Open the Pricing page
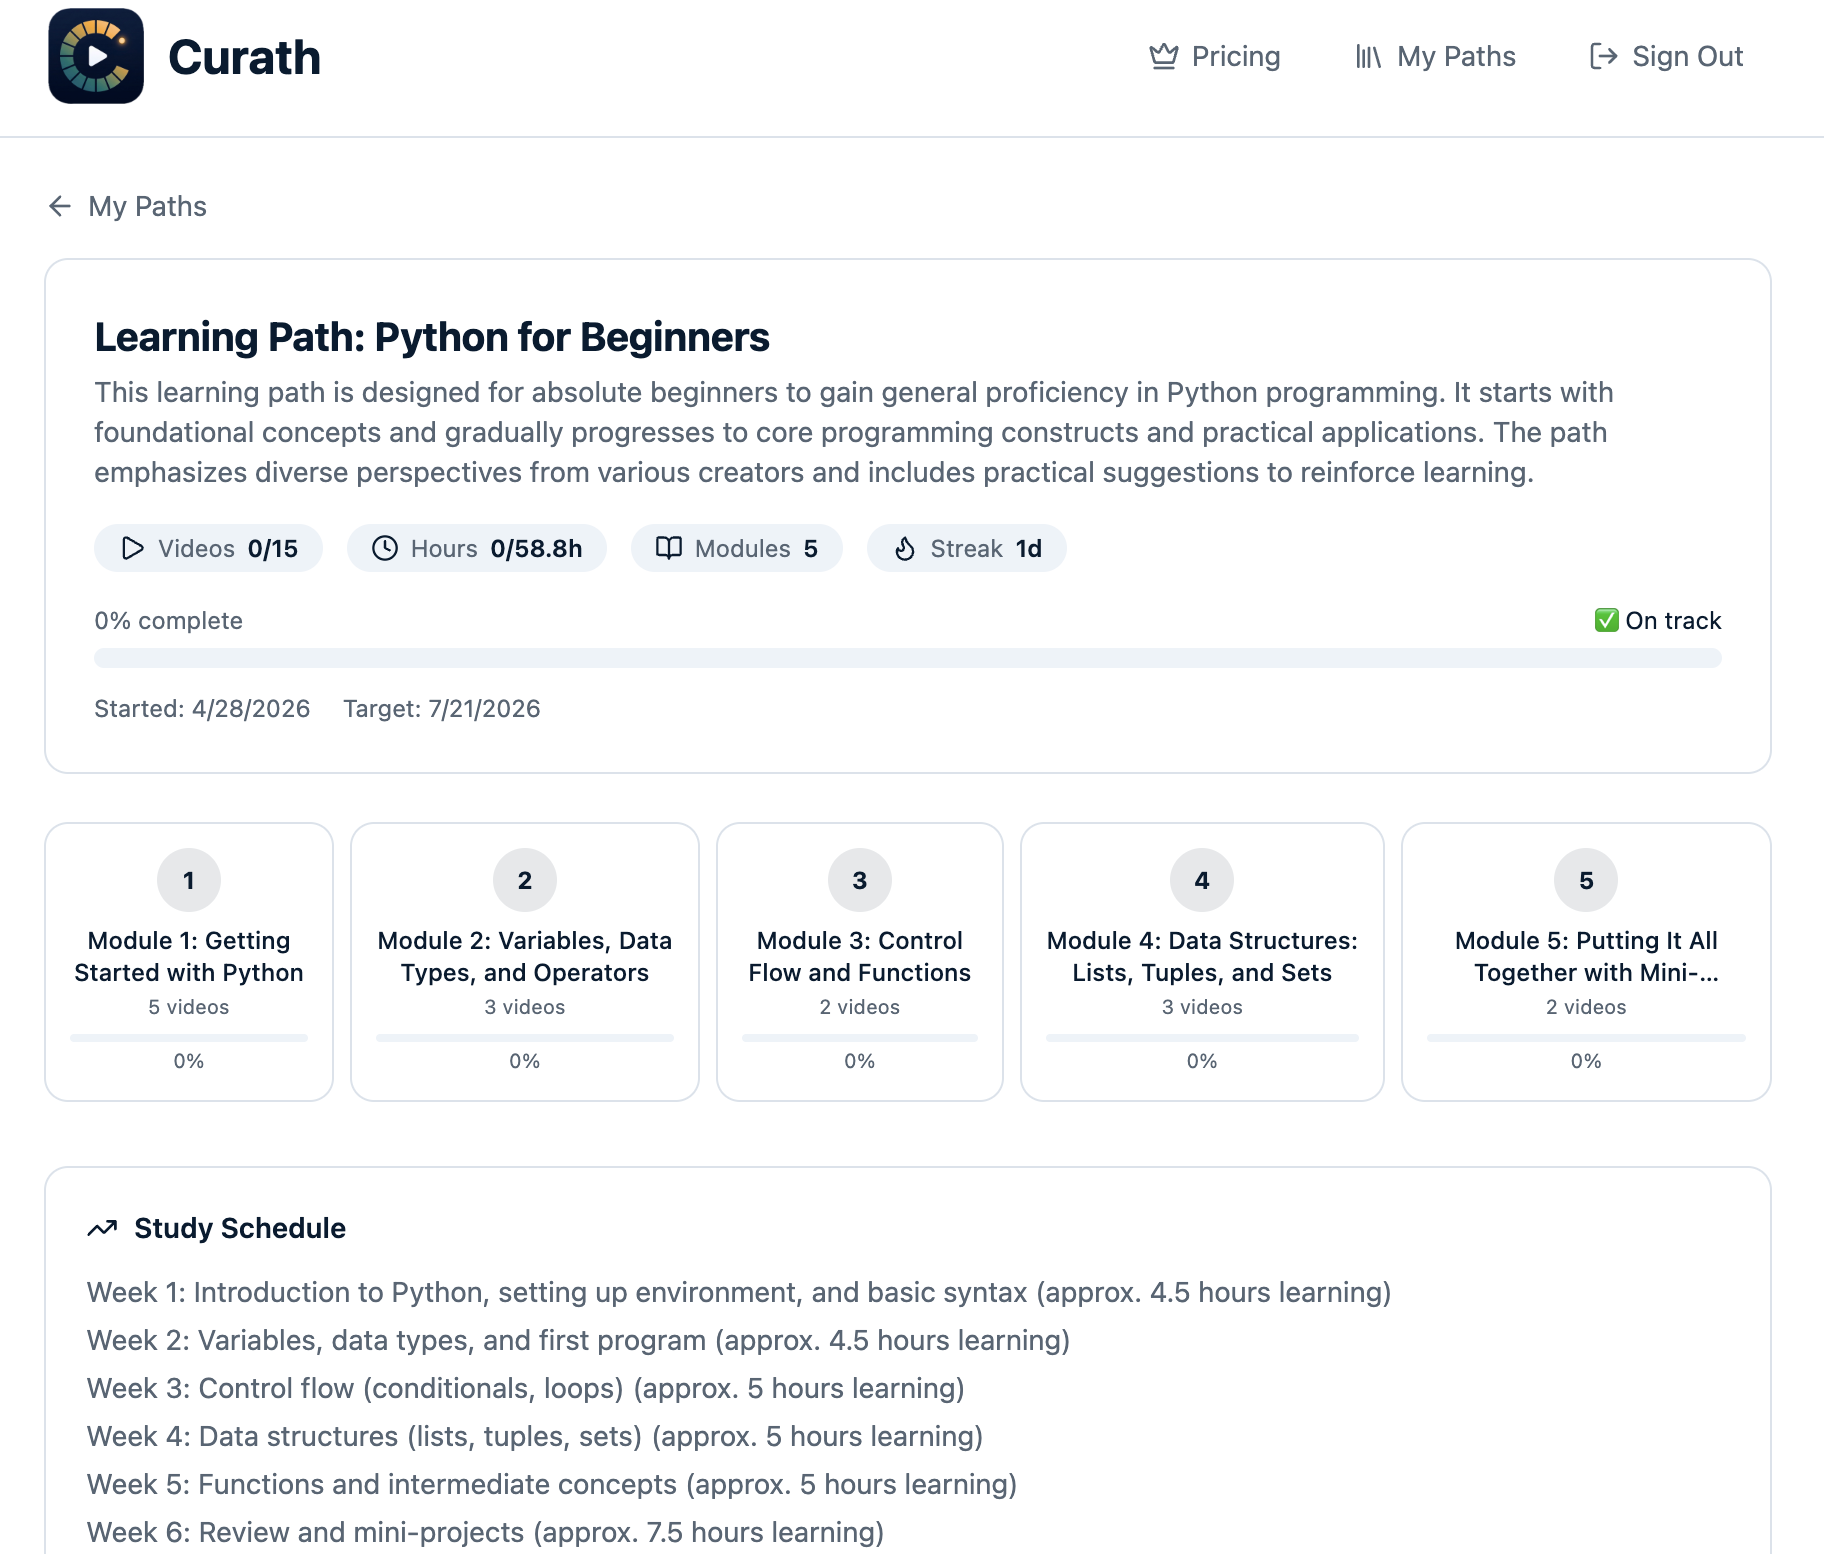 pos(1215,56)
